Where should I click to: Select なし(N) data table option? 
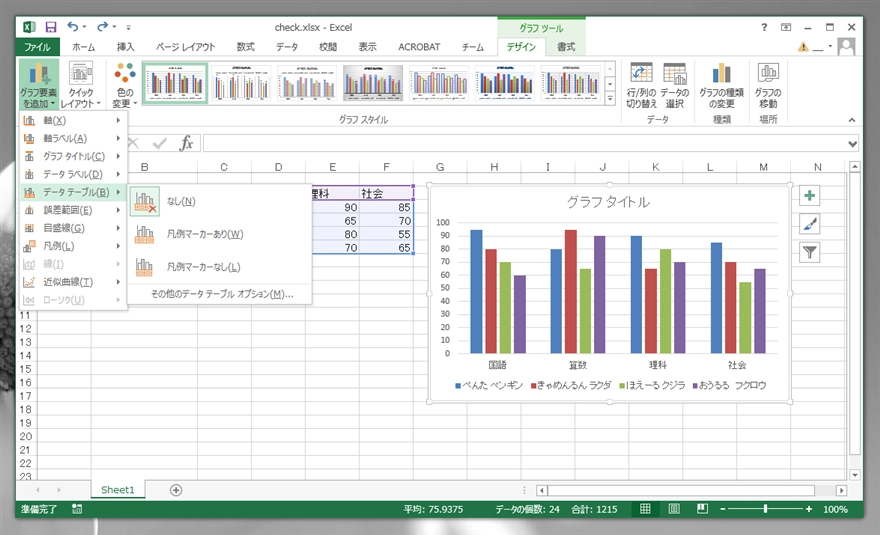point(219,201)
